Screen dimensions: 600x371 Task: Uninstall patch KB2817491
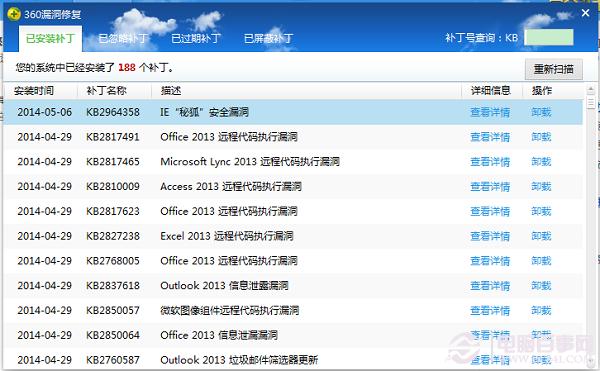tap(541, 137)
